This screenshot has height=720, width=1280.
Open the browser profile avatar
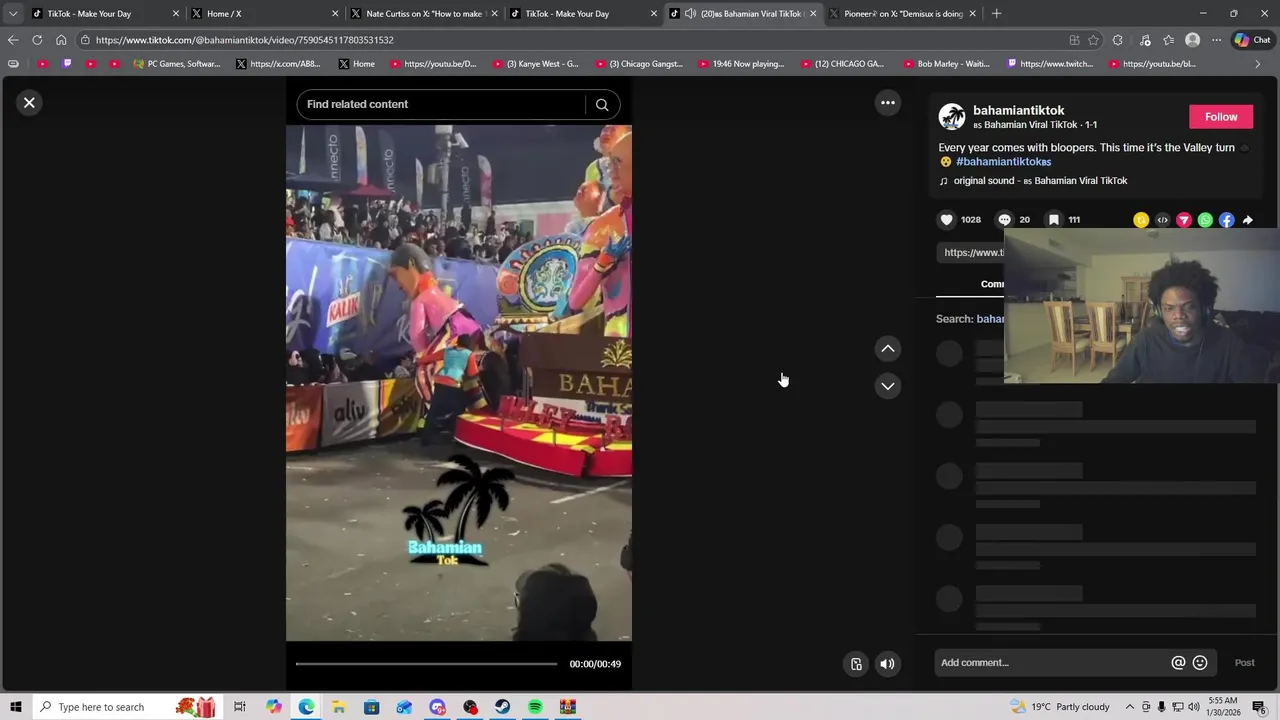click(x=1192, y=40)
